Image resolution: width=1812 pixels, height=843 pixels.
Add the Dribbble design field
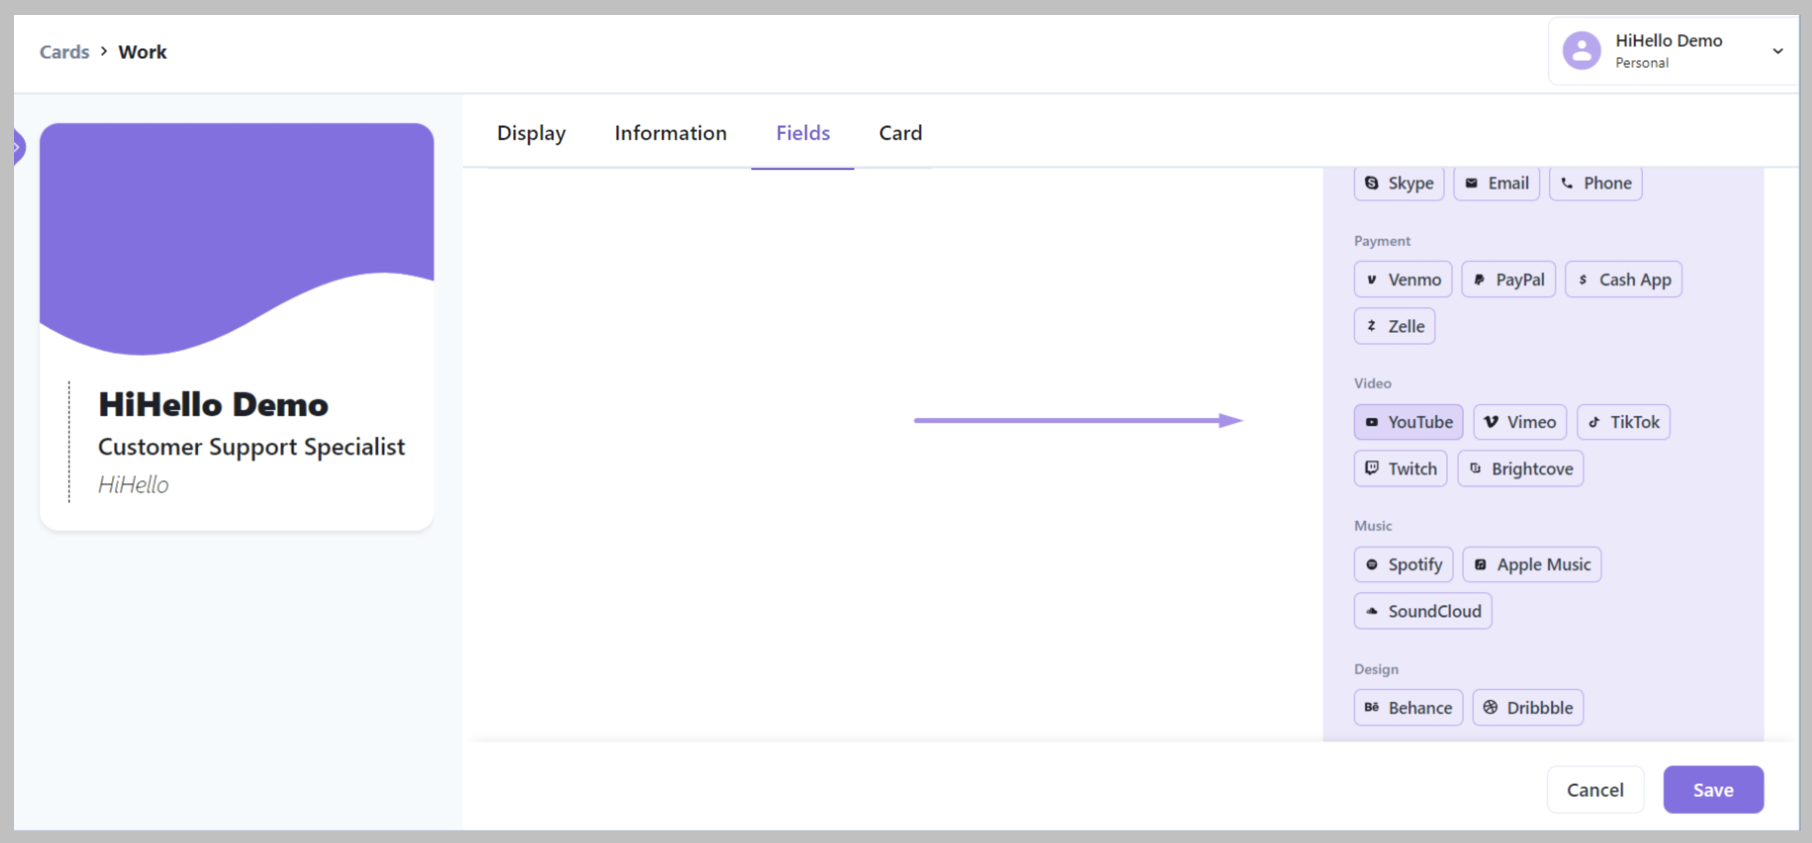point(1528,707)
